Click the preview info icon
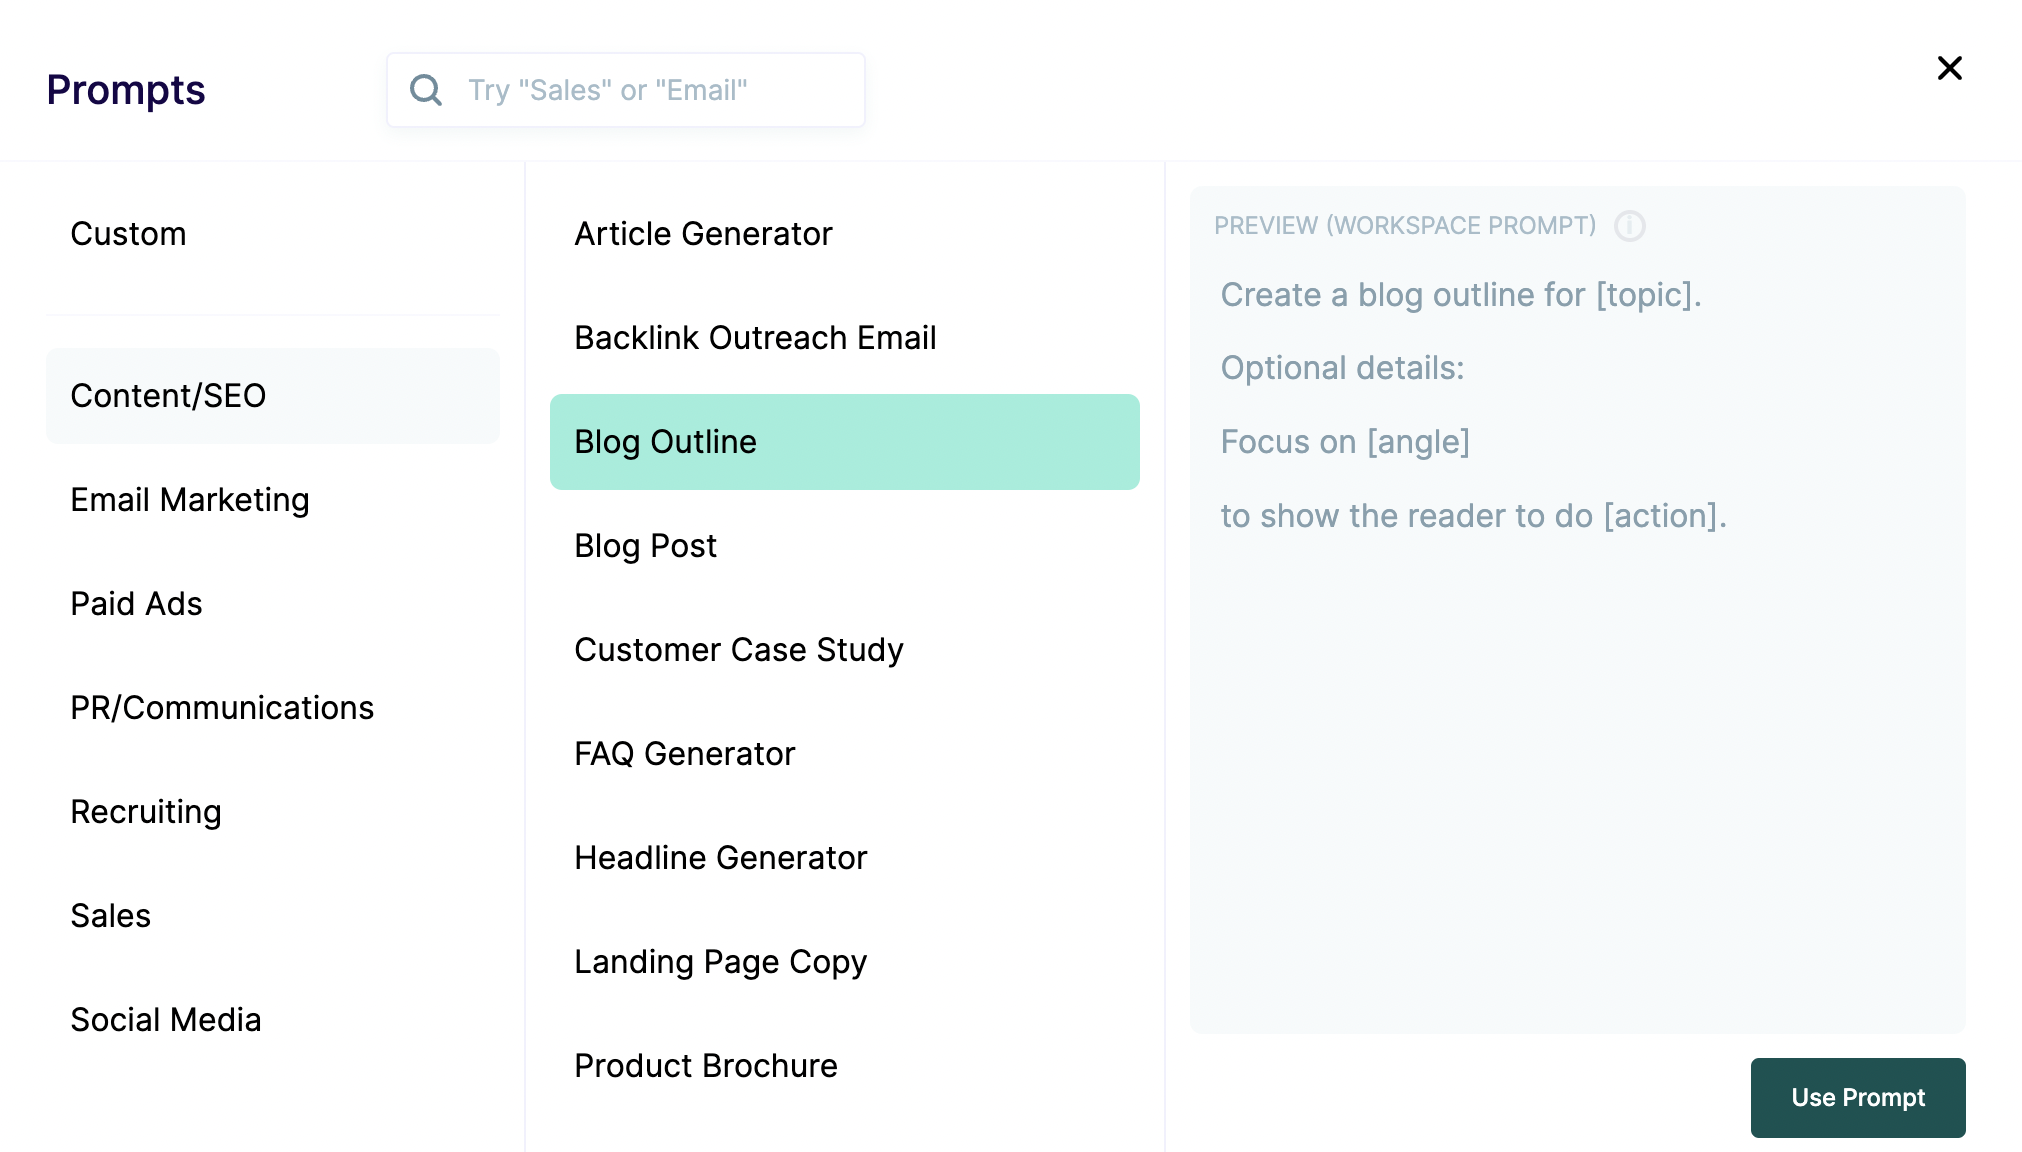The height and width of the screenshot is (1152, 2022). pos(1629,226)
